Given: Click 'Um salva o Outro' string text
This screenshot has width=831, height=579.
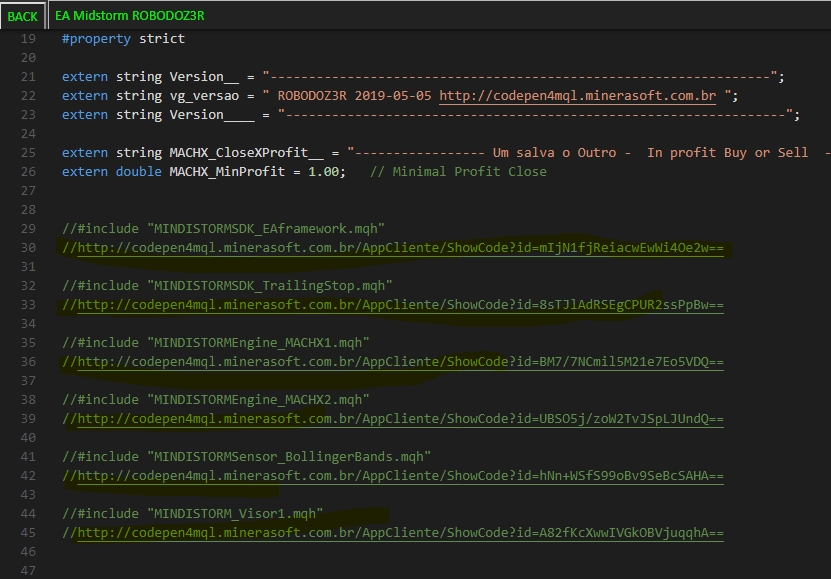Looking at the screenshot, I should point(554,153).
